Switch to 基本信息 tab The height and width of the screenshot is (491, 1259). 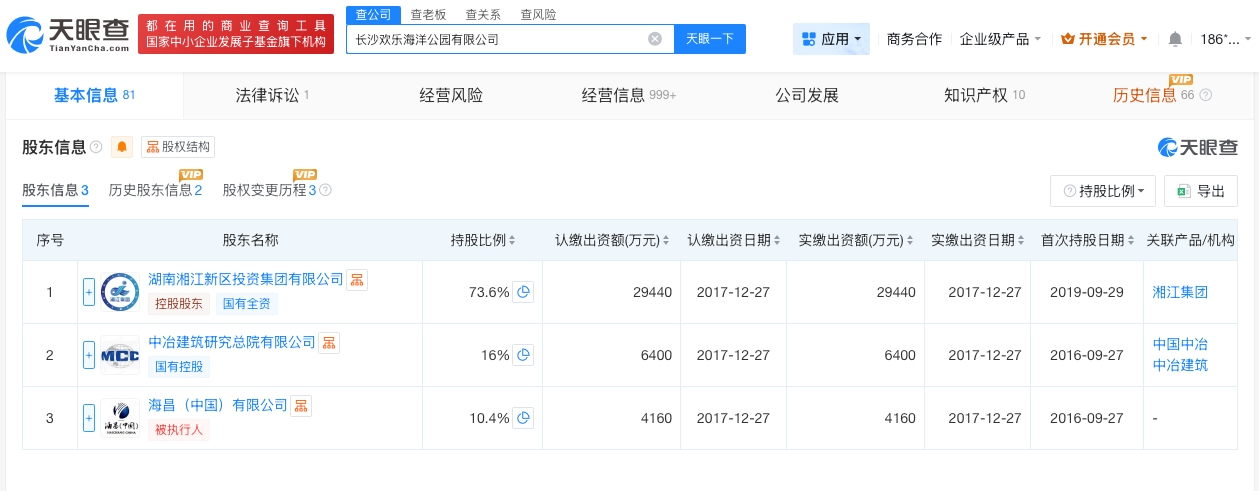[94, 95]
